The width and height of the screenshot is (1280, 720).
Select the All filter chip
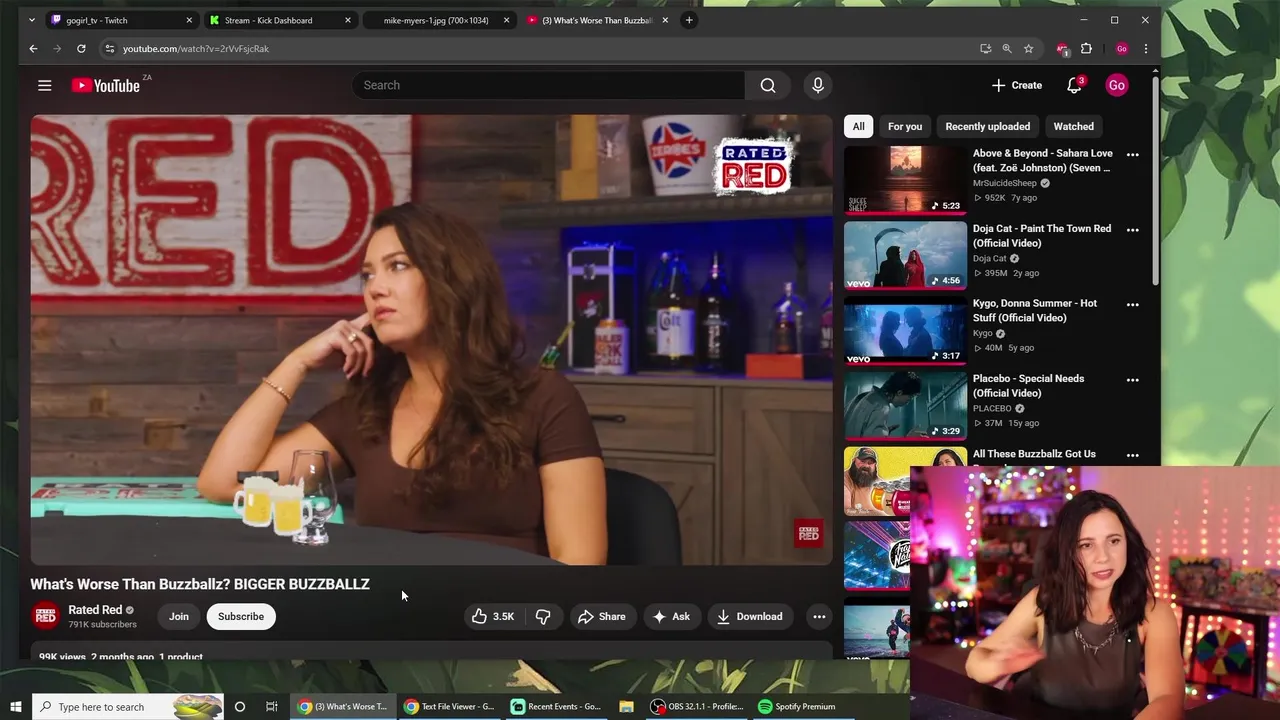tap(858, 126)
